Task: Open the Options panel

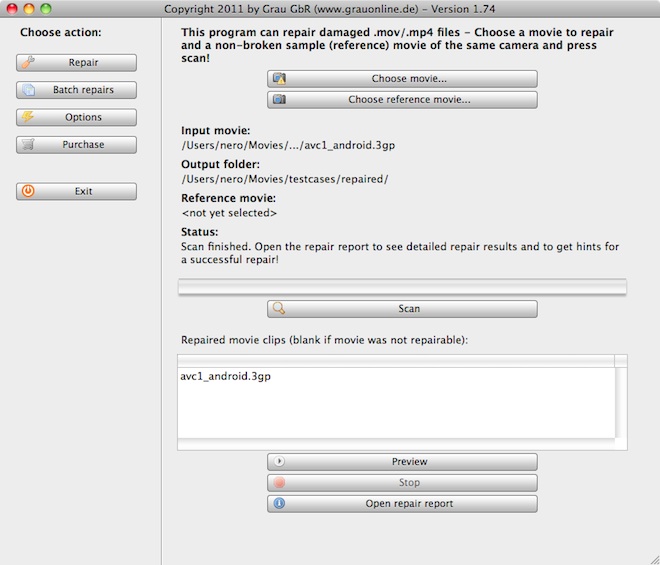Action: click(76, 117)
